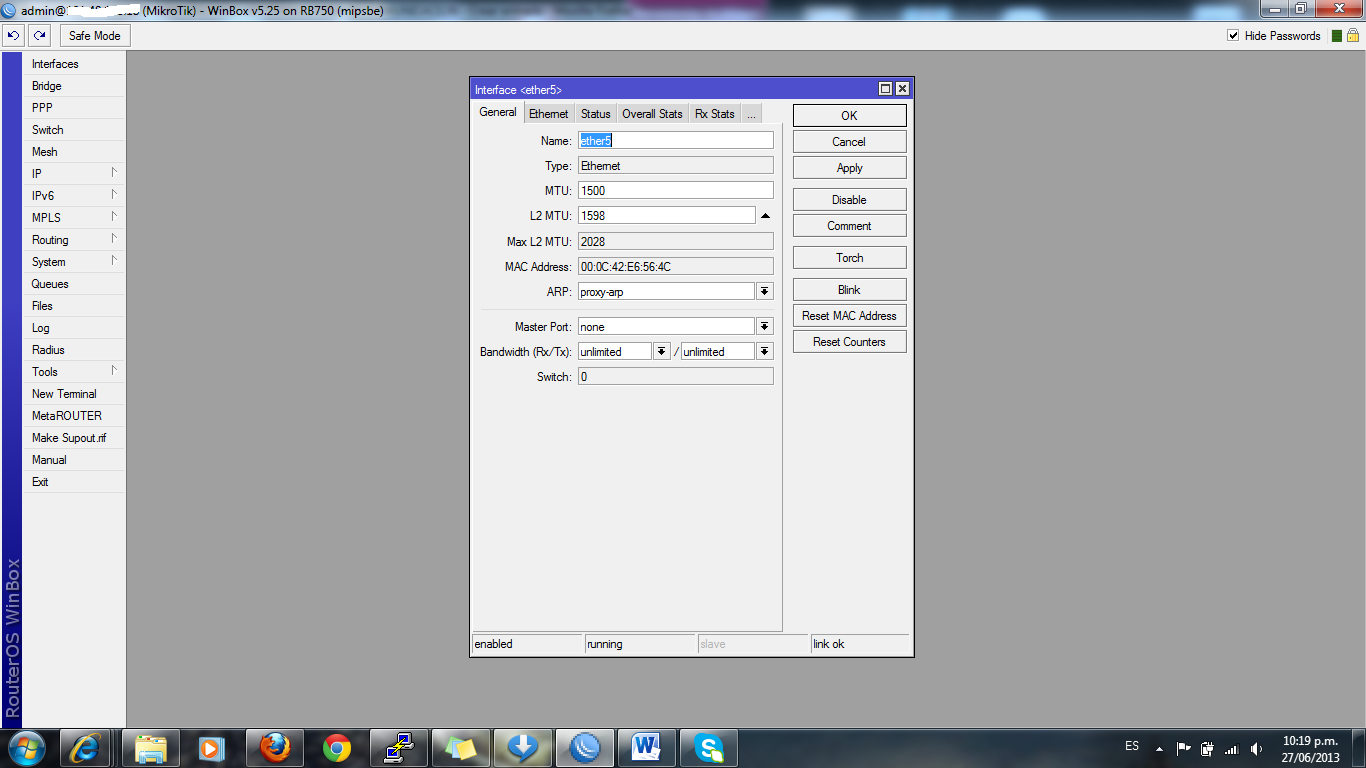Click the Apply button

[850, 168]
